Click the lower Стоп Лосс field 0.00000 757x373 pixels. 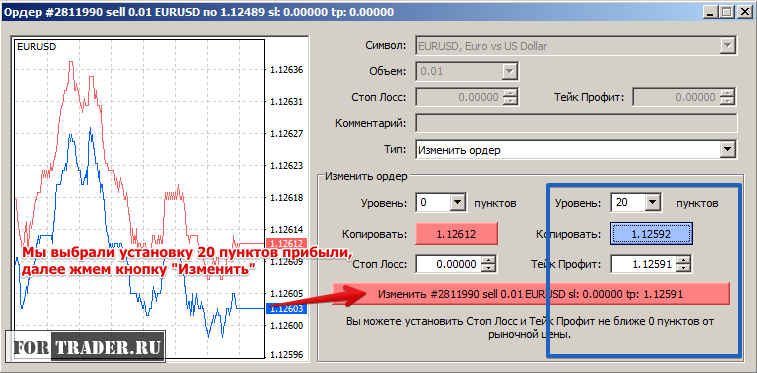pyautogui.click(x=448, y=264)
